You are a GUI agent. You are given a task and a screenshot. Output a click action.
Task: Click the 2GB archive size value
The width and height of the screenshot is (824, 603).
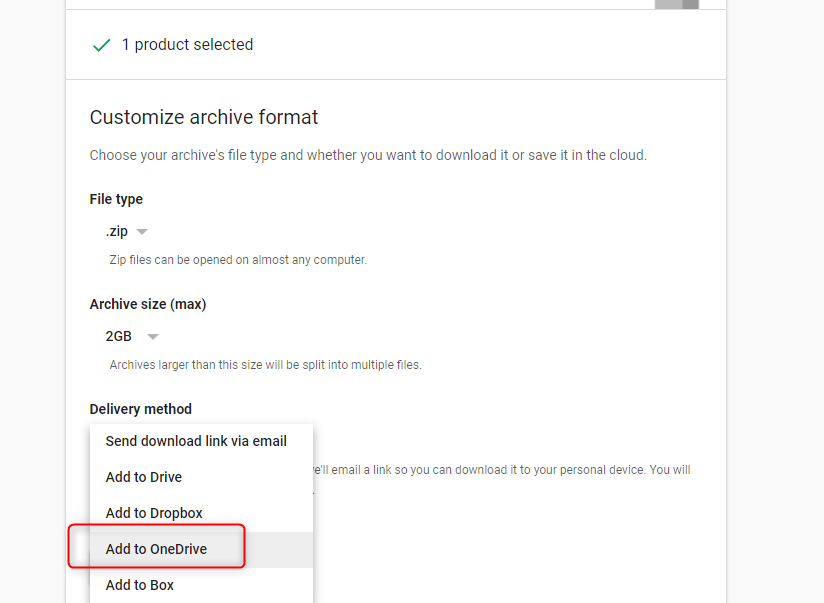point(119,336)
